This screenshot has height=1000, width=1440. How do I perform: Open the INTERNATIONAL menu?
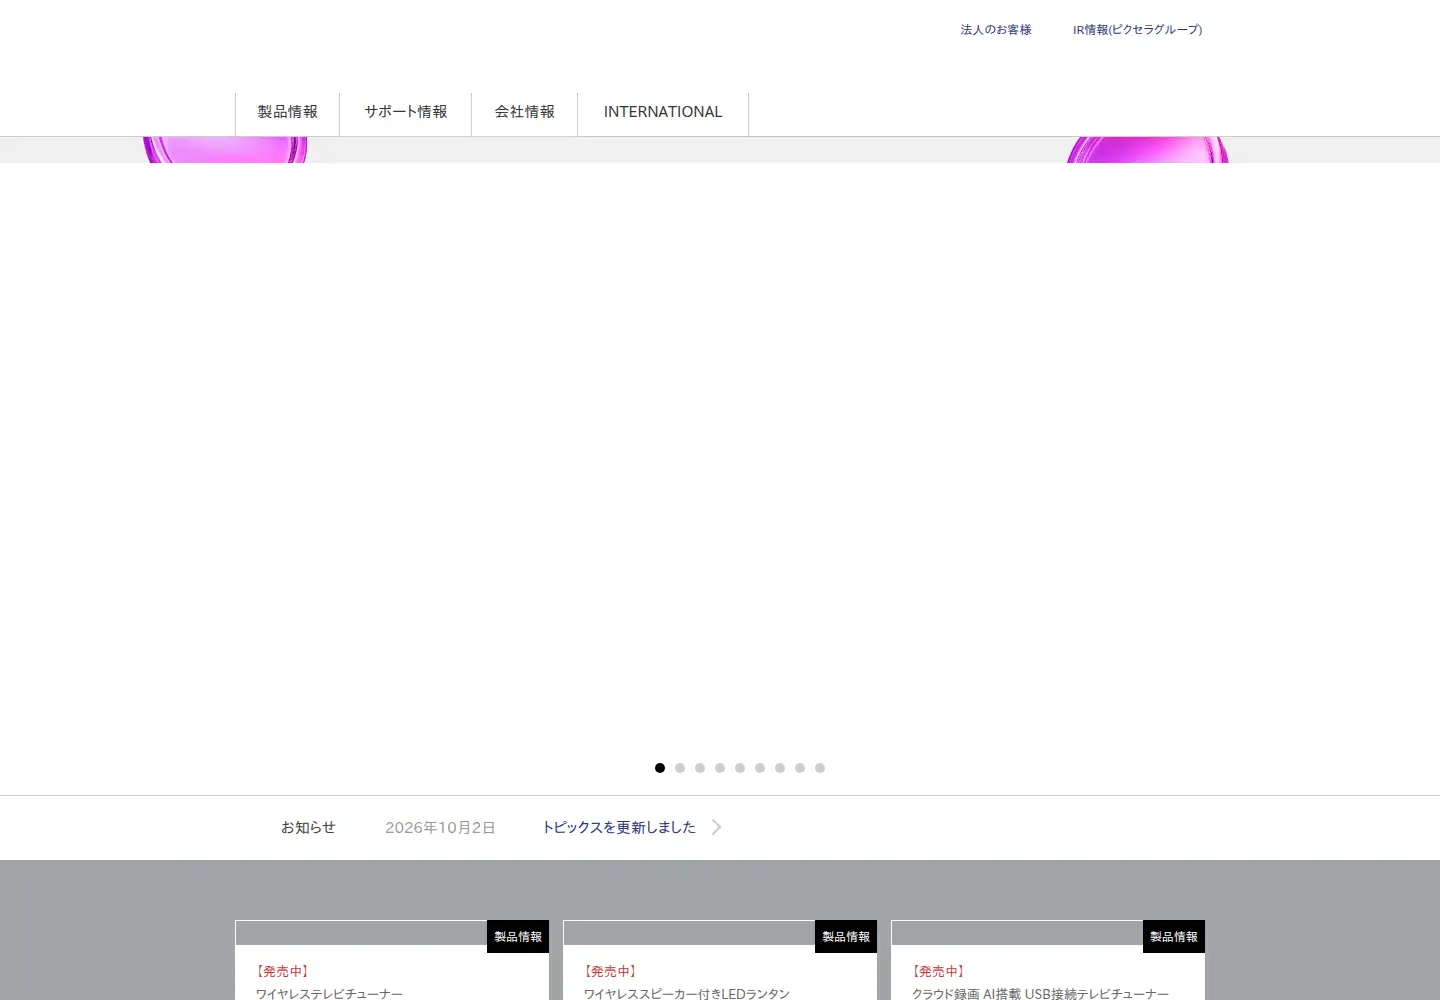(663, 112)
